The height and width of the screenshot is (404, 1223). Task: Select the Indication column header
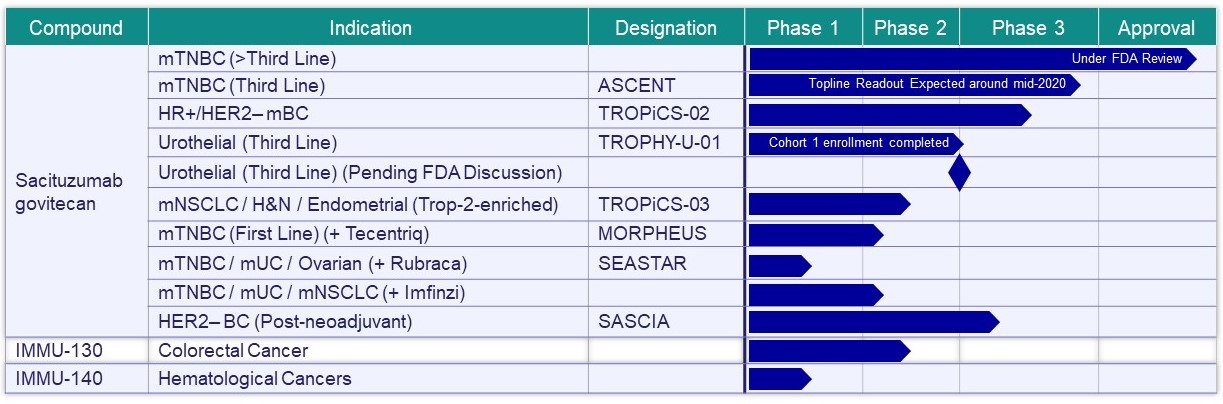tap(370, 28)
